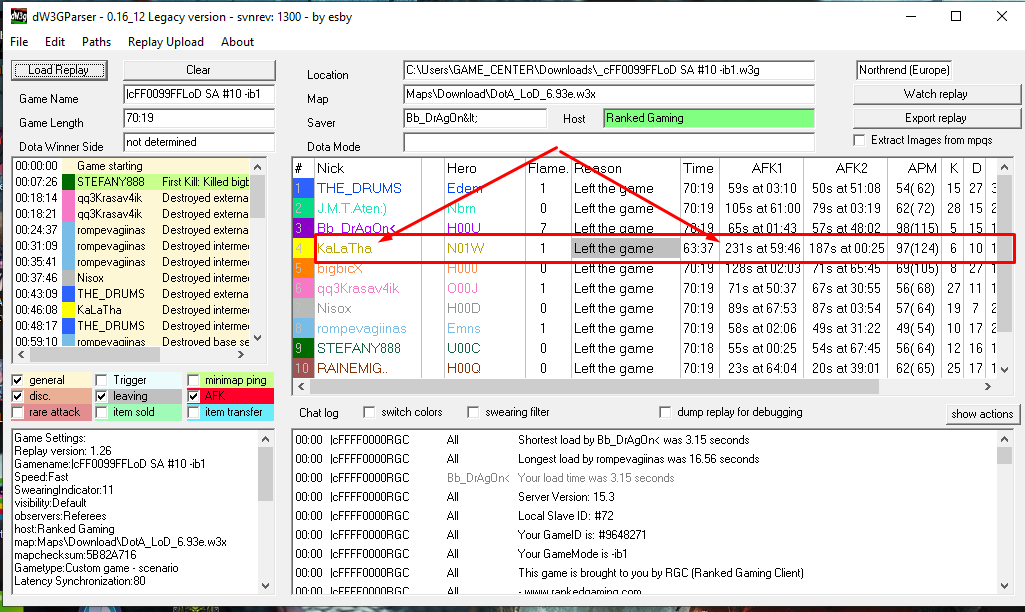Click the Clear button
The height and width of the screenshot is (612, 1025).
(199, 70)
